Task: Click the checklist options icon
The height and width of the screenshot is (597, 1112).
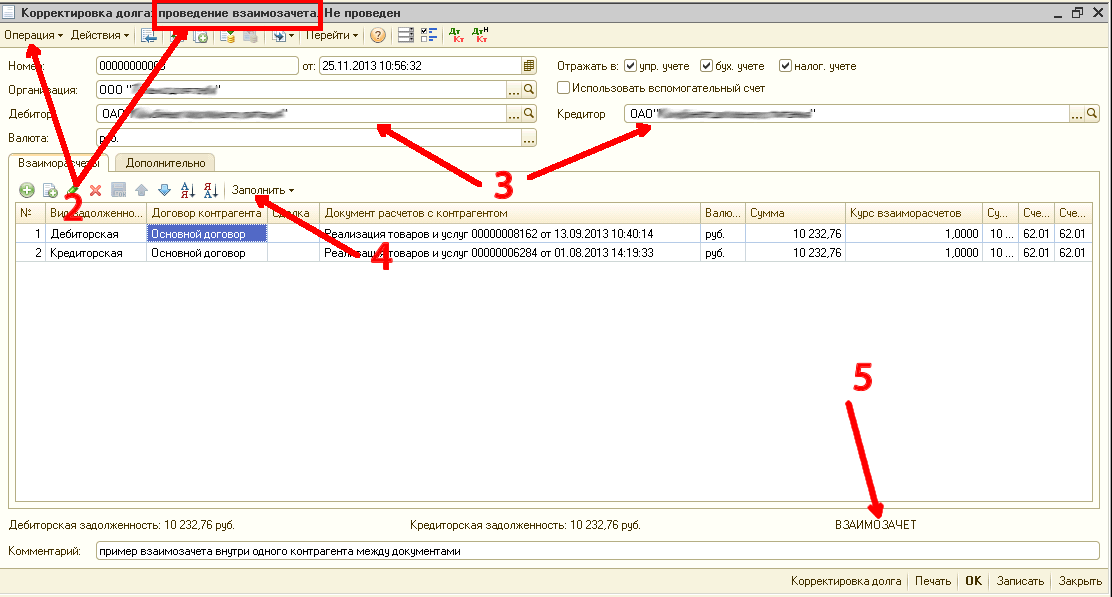Action: [x=428, y=35]
